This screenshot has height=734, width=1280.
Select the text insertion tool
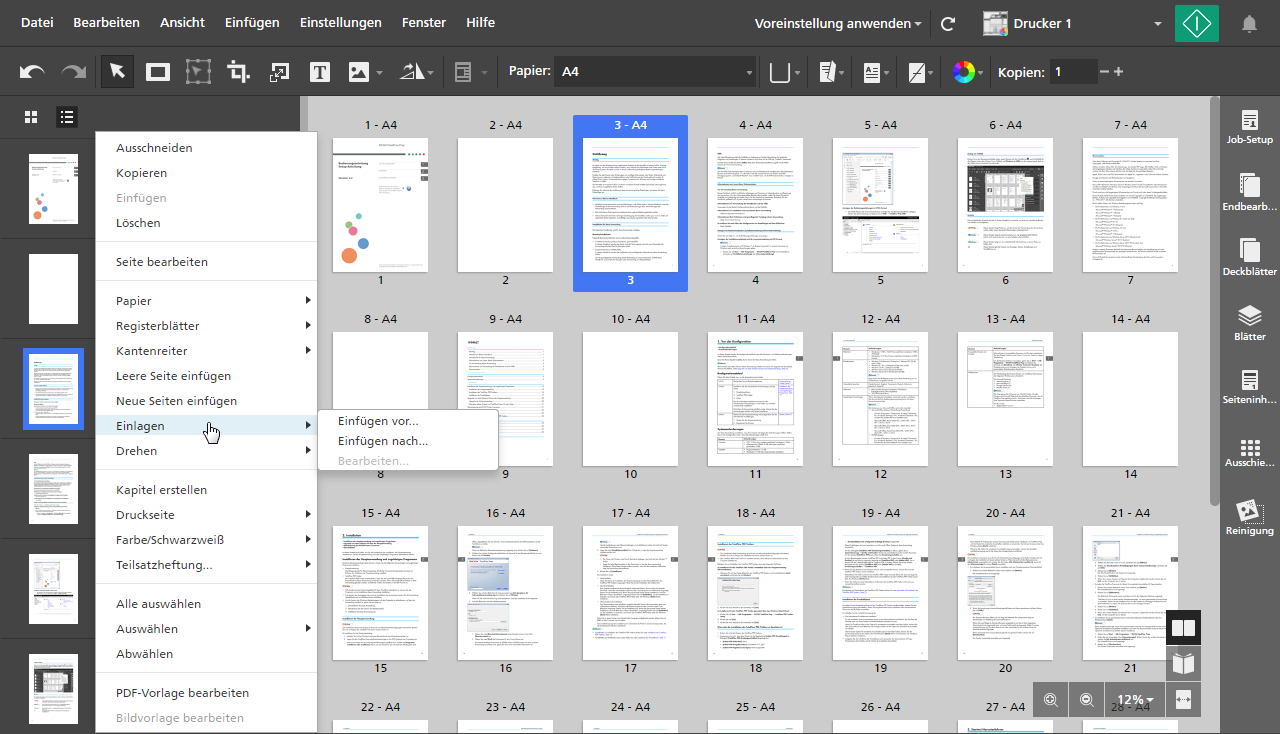click(x=319, y=72)
